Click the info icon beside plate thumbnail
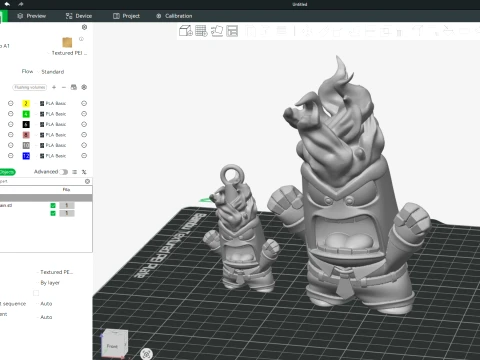 [x=81, y=39]
